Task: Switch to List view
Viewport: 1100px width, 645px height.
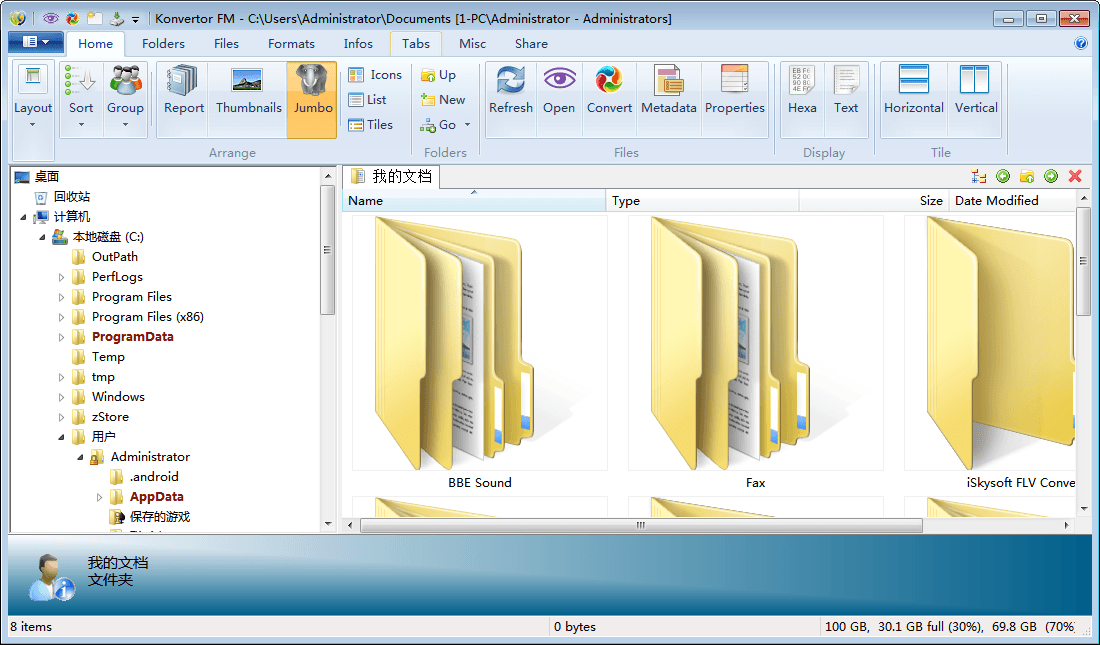Action: 367,100
